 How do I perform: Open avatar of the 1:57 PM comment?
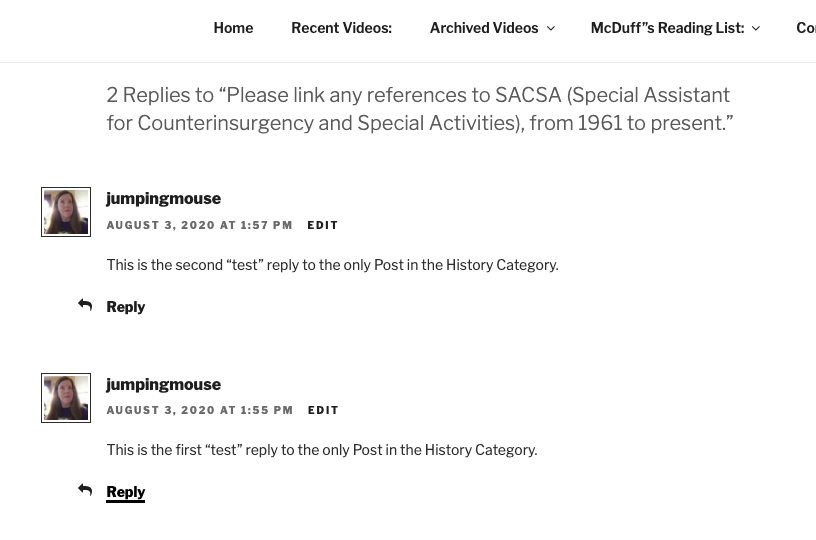[x=66, y=212]
